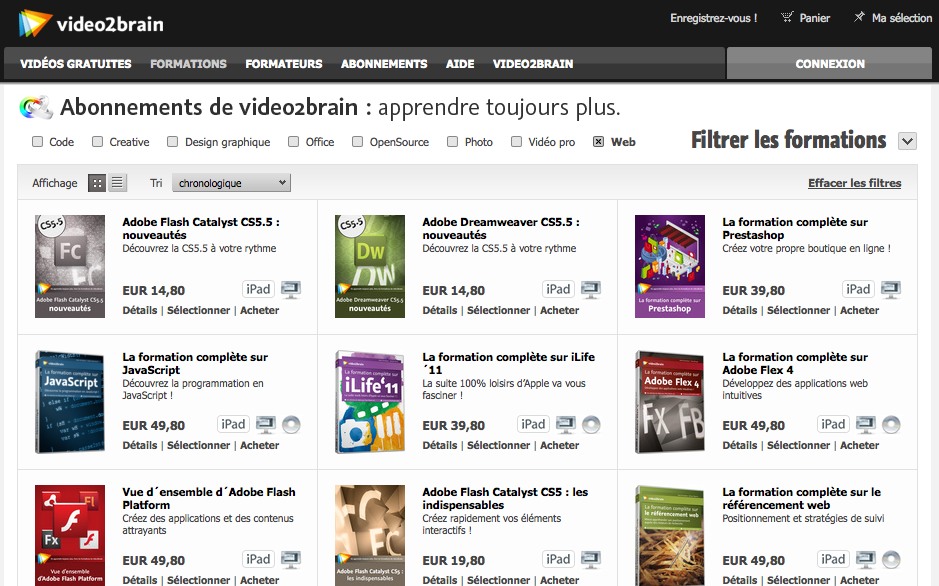Click computer icon for Adobe Flex 4
The height and width of the screenshot is (586, 939).
pos(866,424)
